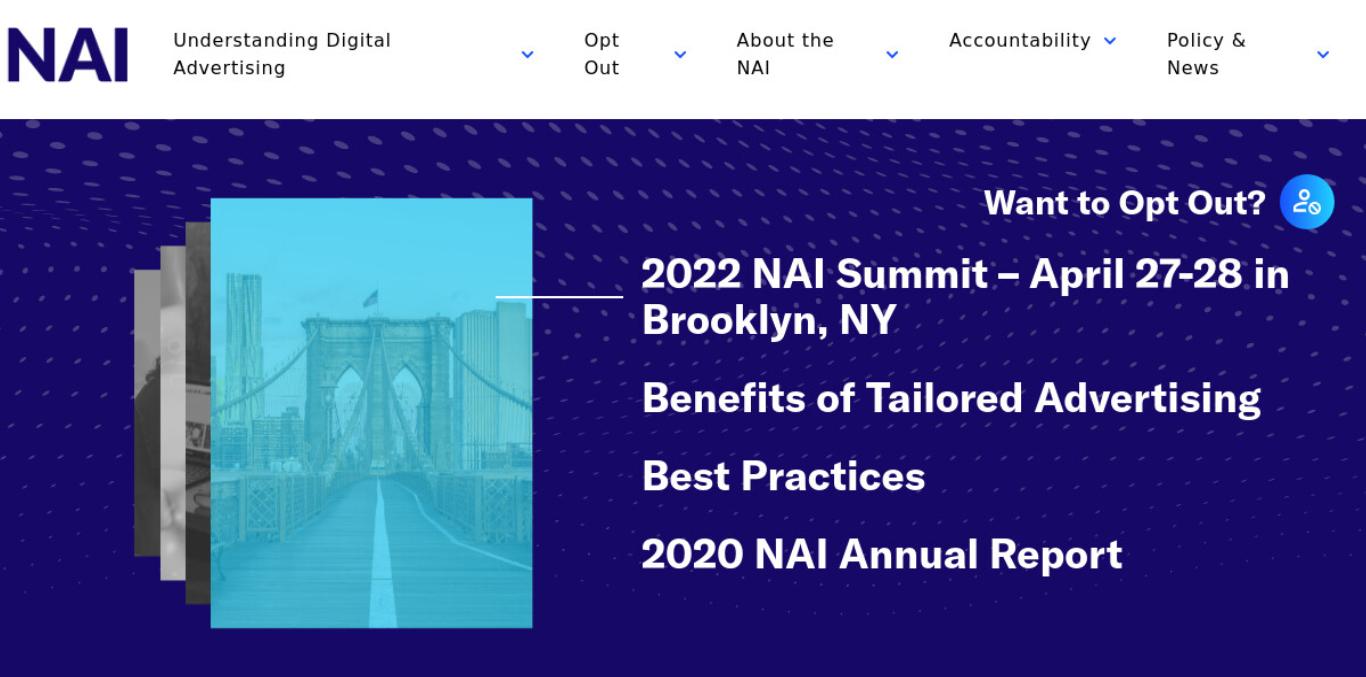
Task: Select the Accountability menu item
Action: (x=1020, y=41)
